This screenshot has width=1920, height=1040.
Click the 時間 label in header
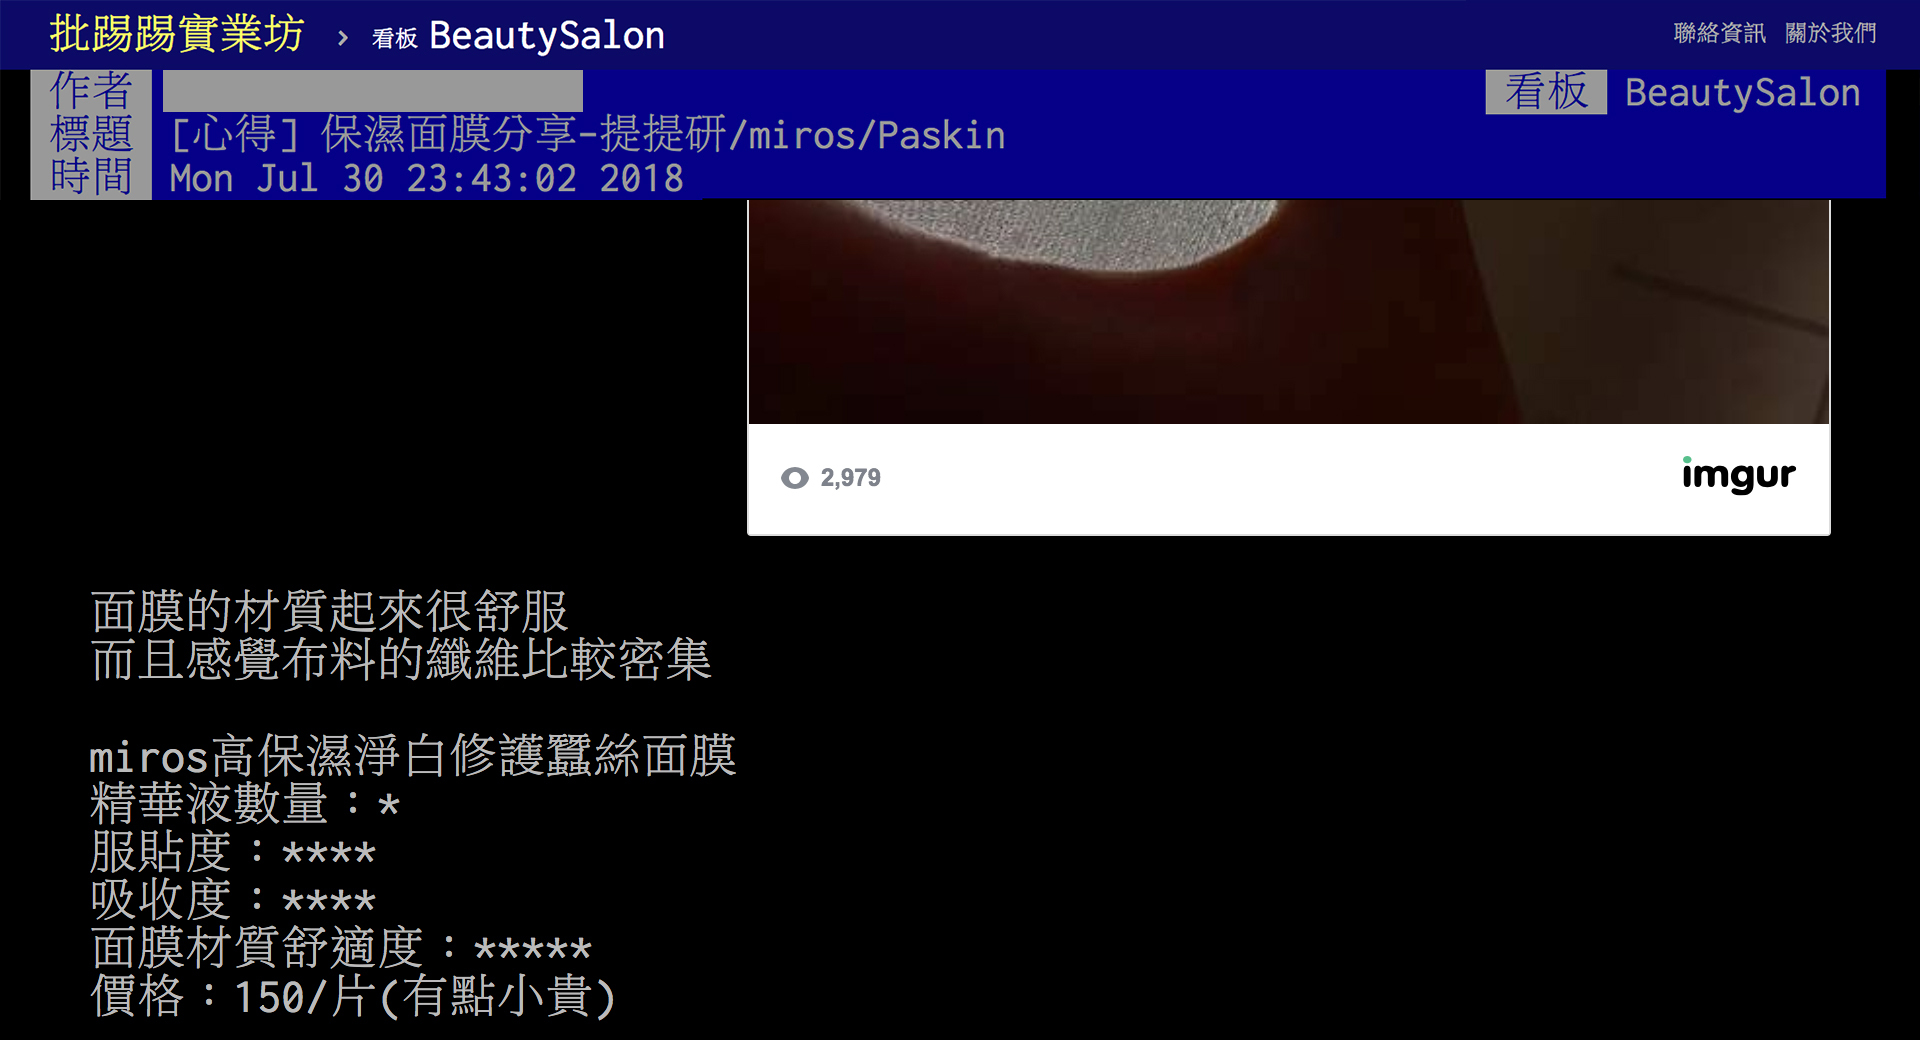point(91,178)
